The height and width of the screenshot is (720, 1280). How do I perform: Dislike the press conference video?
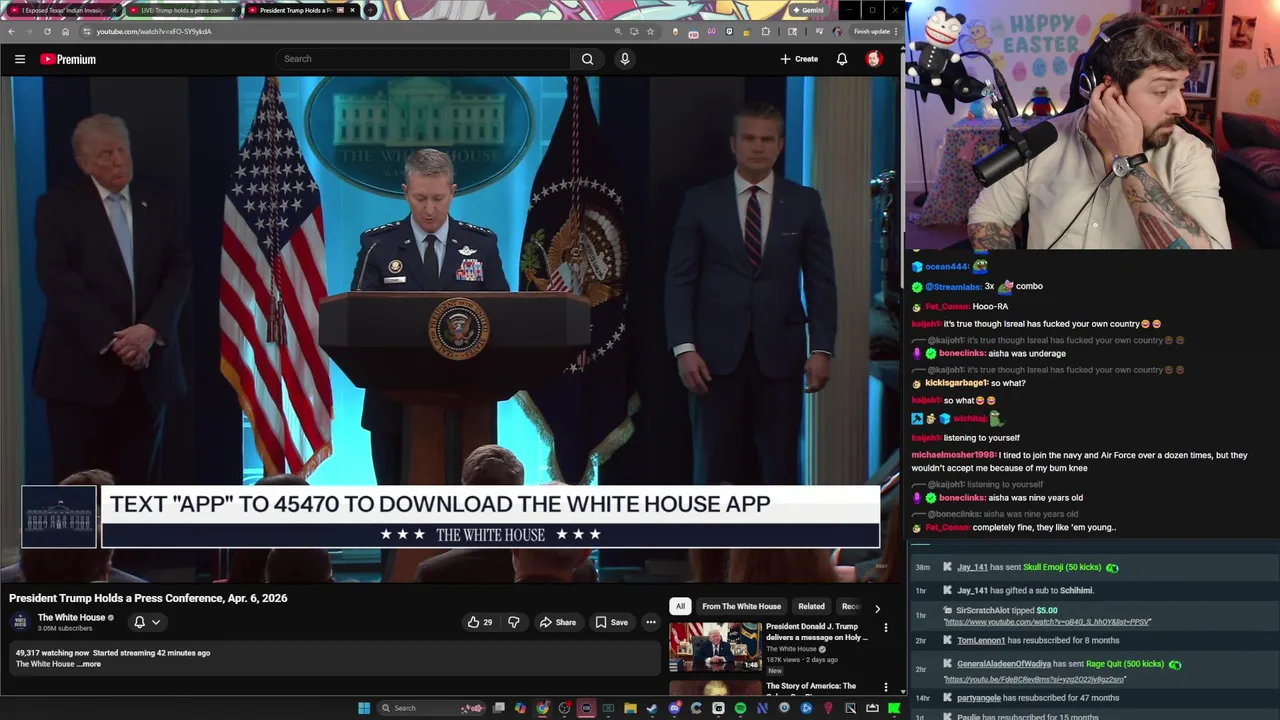coord(514,622)
